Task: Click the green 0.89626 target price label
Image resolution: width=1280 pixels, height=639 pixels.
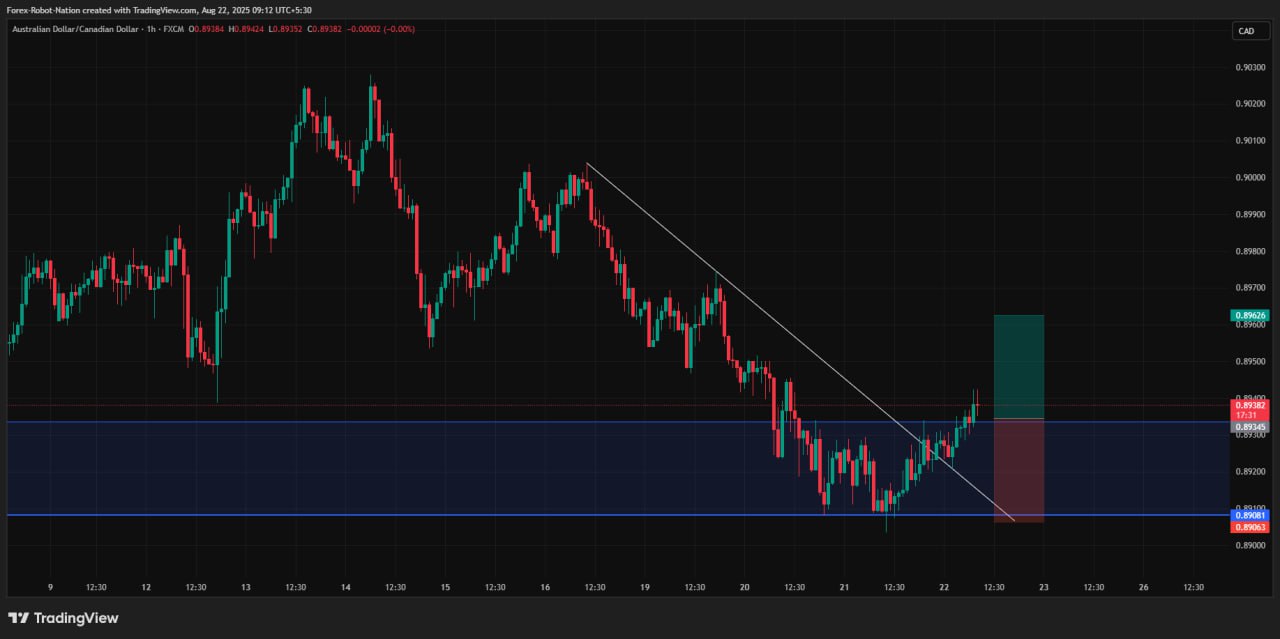Action: tap(1250, 315)
